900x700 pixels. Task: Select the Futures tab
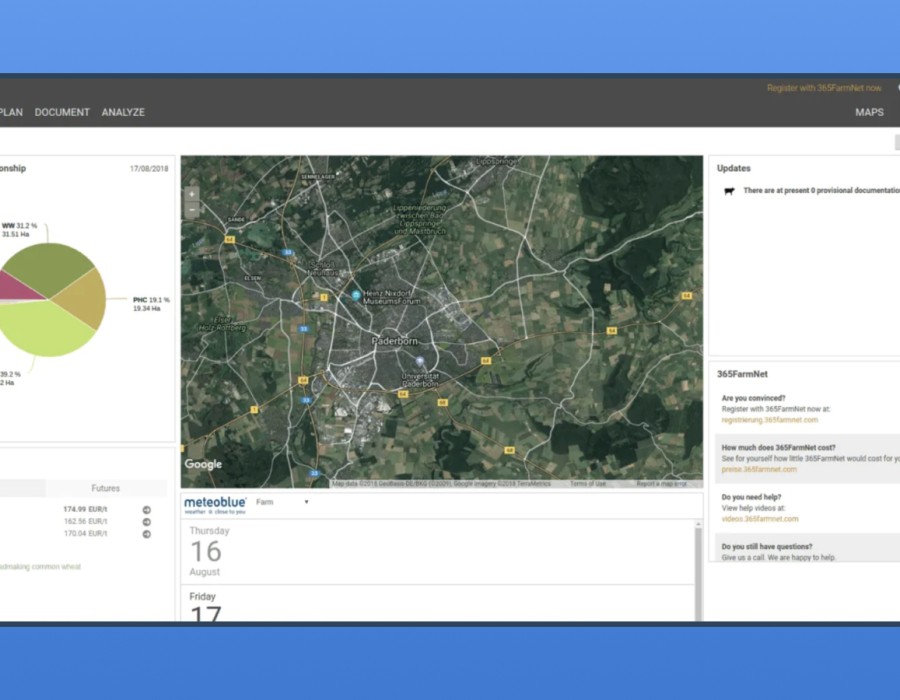coord(105,488)
